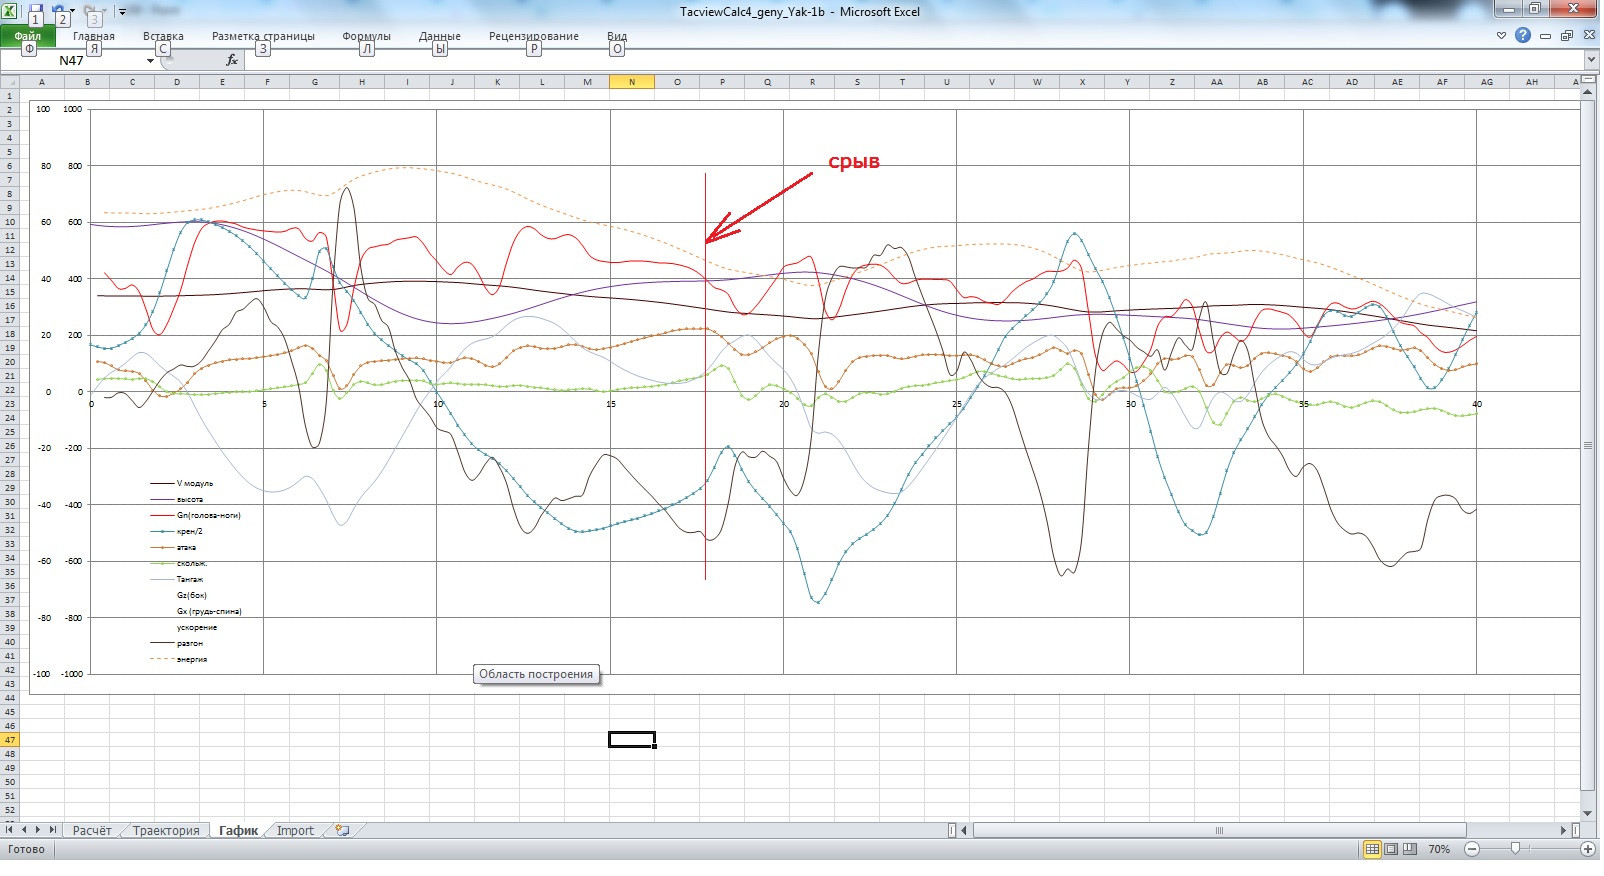
Task: Select the 'крен/2' legend entry
Action: [x=177, y=531]
